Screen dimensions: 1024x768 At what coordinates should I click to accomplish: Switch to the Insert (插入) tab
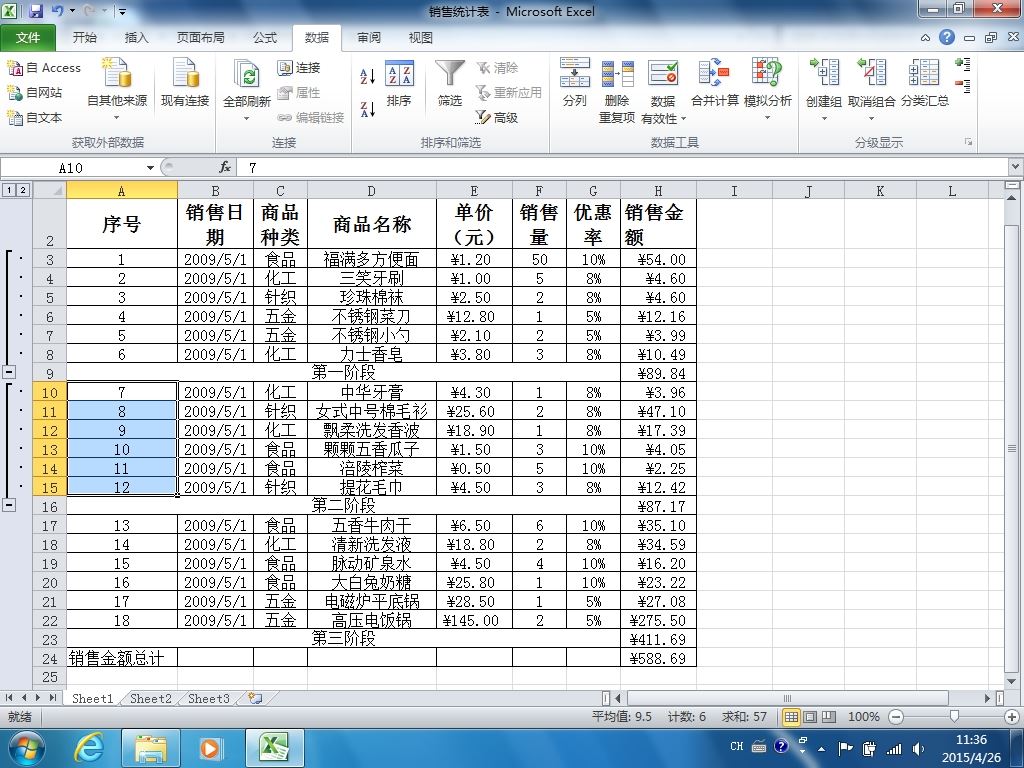click(x=136, y=38)
